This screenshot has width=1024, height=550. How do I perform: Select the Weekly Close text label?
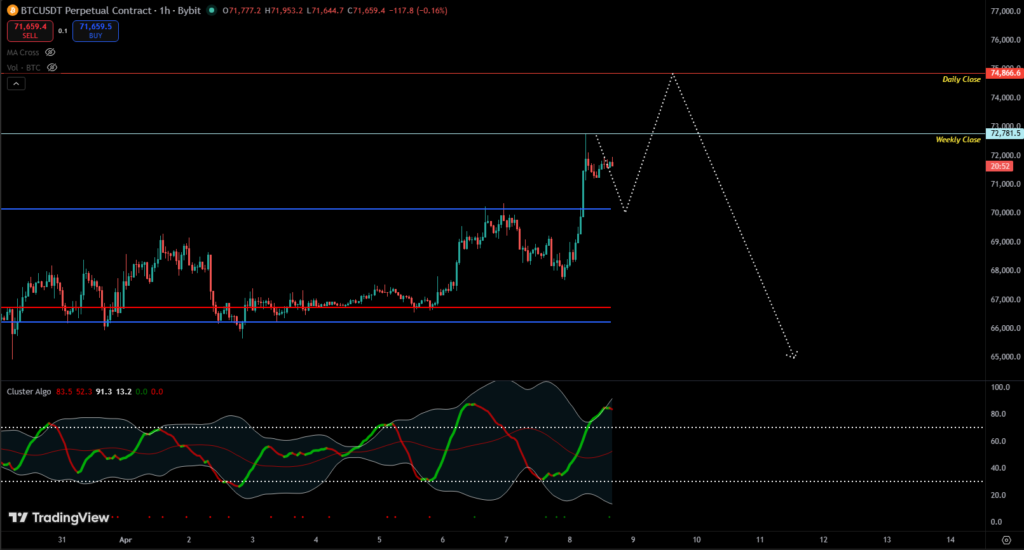click(958, 140)
